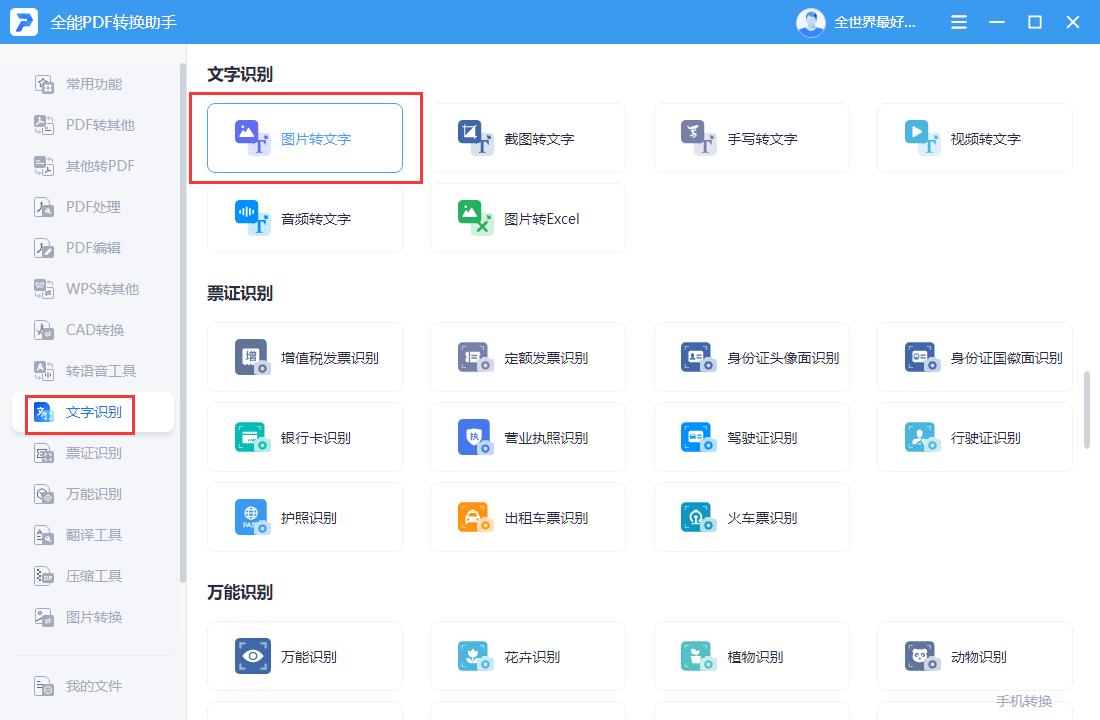Open the 万能识别 universal recognition tool

pos(305,655)
